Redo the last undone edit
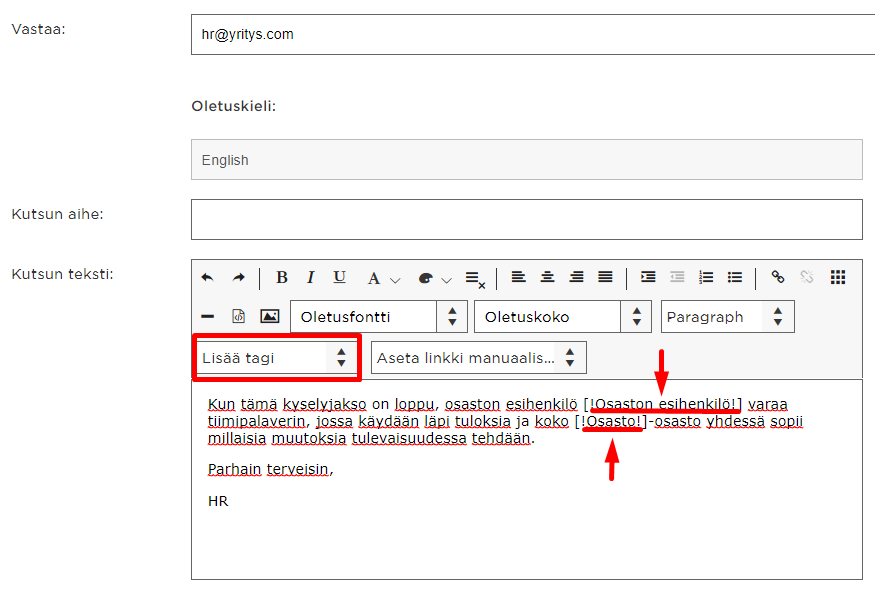The height and width of the screenshot is (592, 875). pos(238,277)
